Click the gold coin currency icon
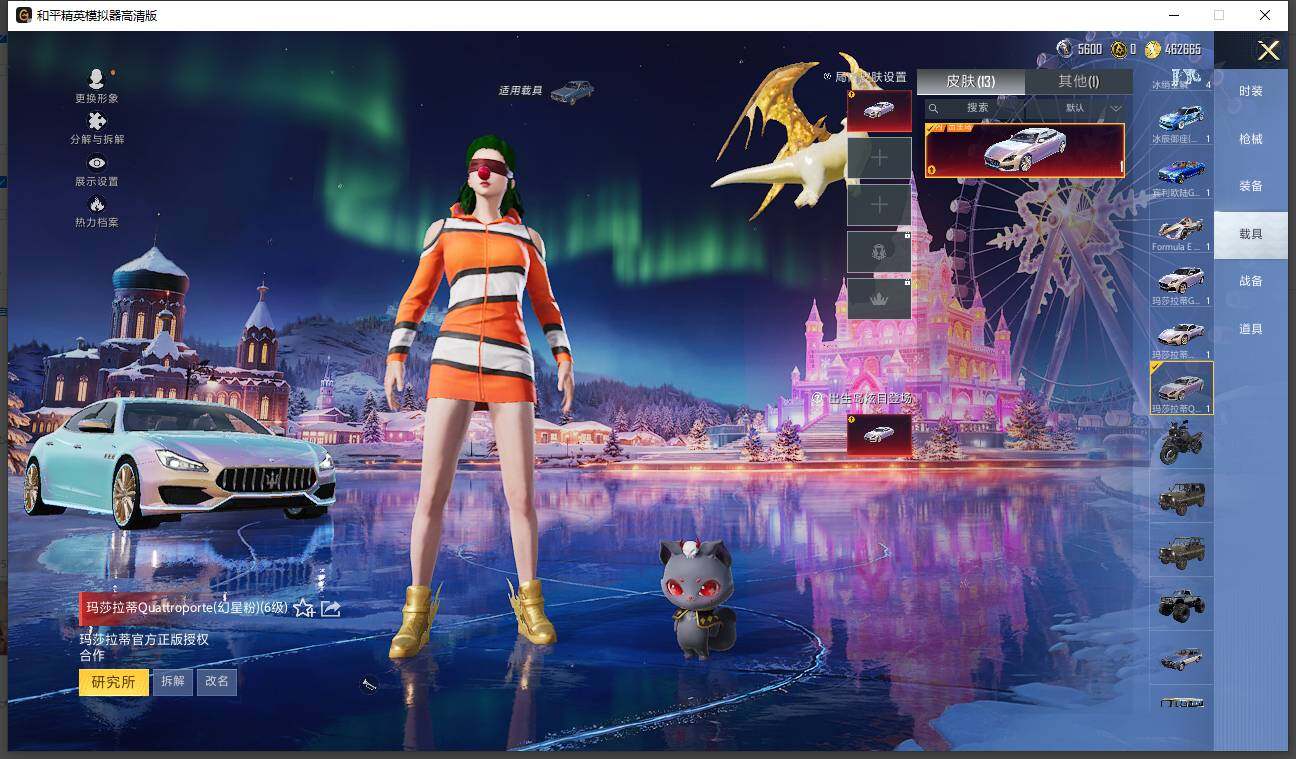1296x759 pixels. (1119, 49)
